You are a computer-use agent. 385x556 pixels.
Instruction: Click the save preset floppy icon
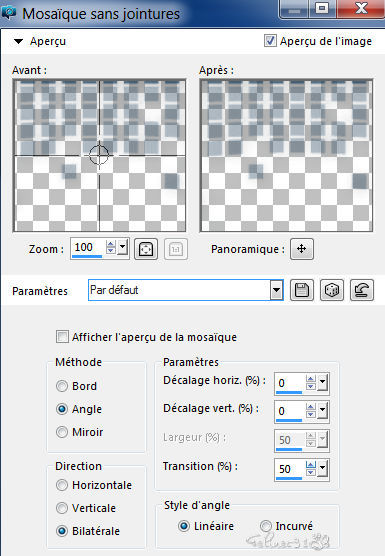coord(302,290)
